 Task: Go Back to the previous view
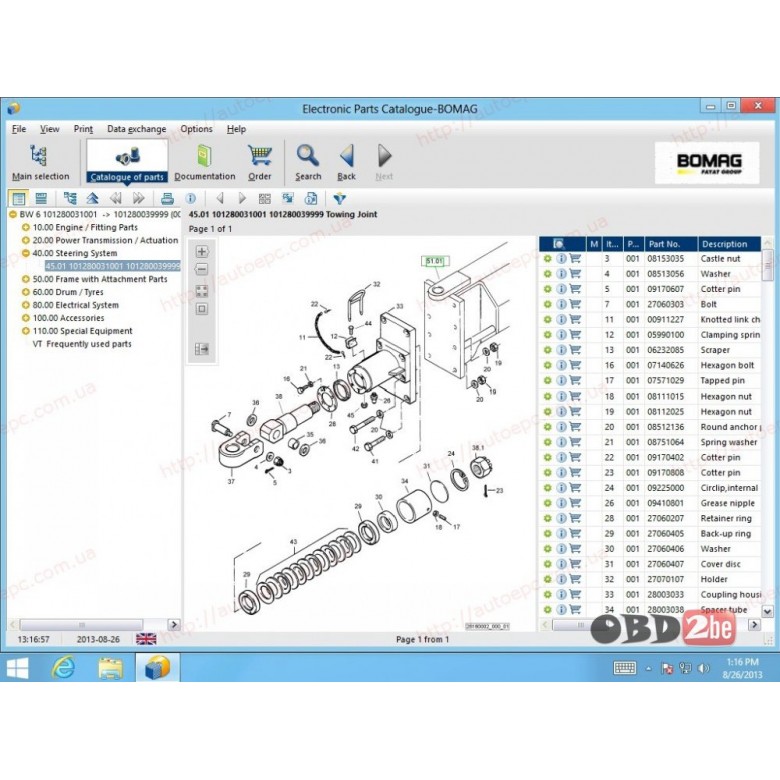pos(346,163)
